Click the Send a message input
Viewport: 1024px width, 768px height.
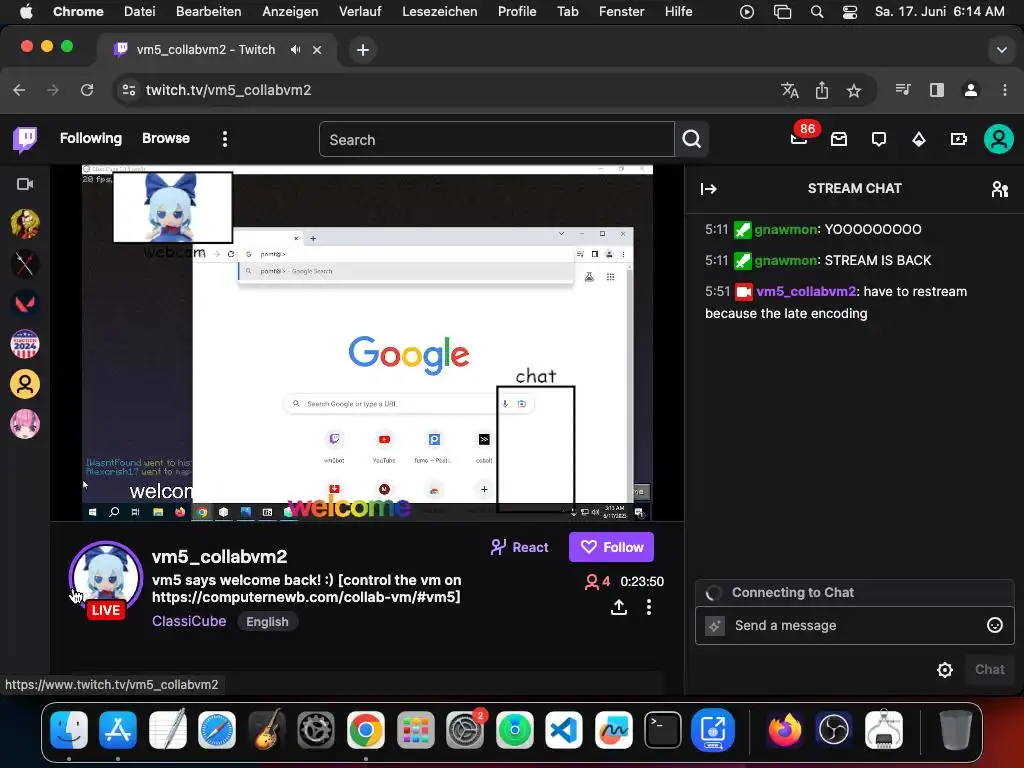(854, 626)
